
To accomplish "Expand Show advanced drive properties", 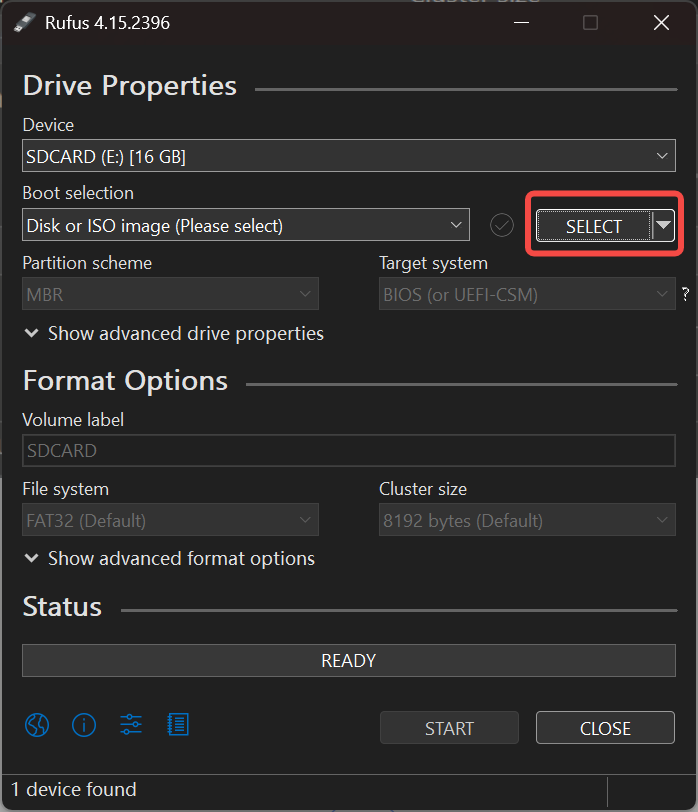I will [x=174, y=334].
